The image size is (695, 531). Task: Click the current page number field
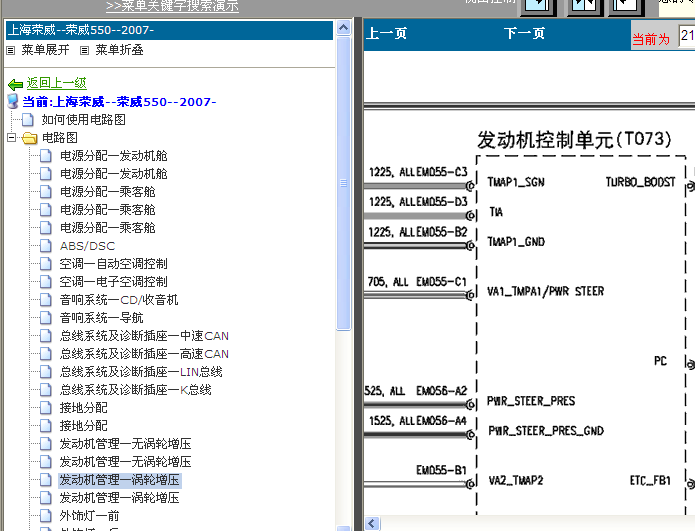pyautogui.click(x=687, y=36)
